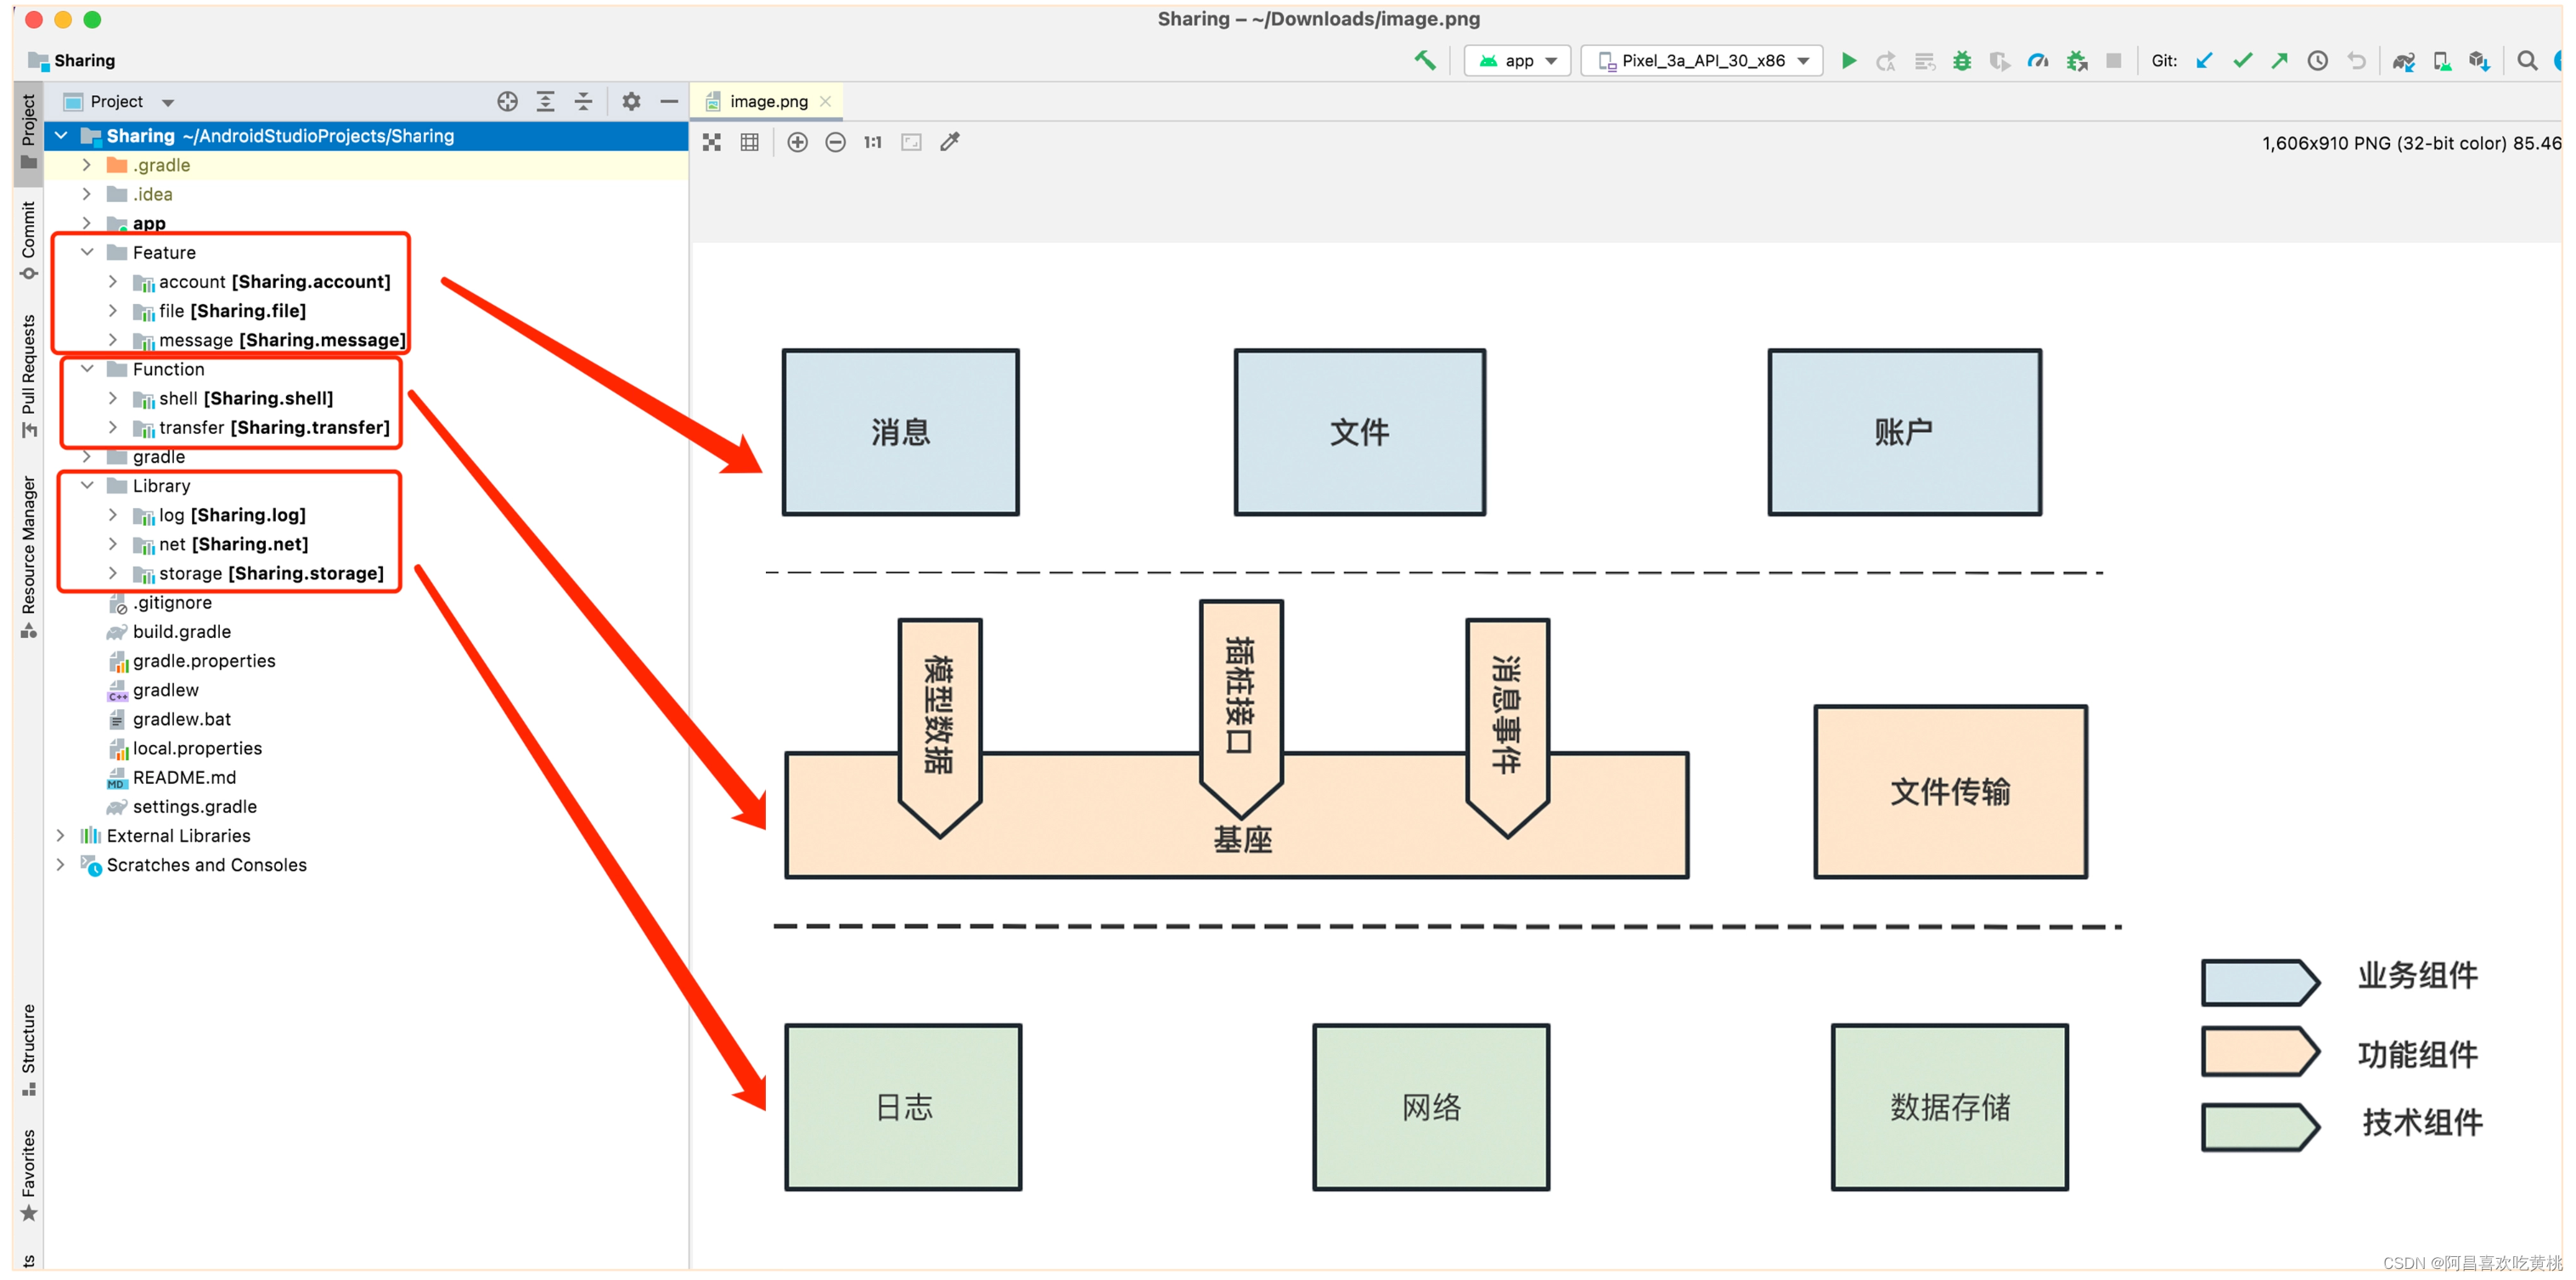
Task: Select the README.md file
Action: [x=184, y=777]
